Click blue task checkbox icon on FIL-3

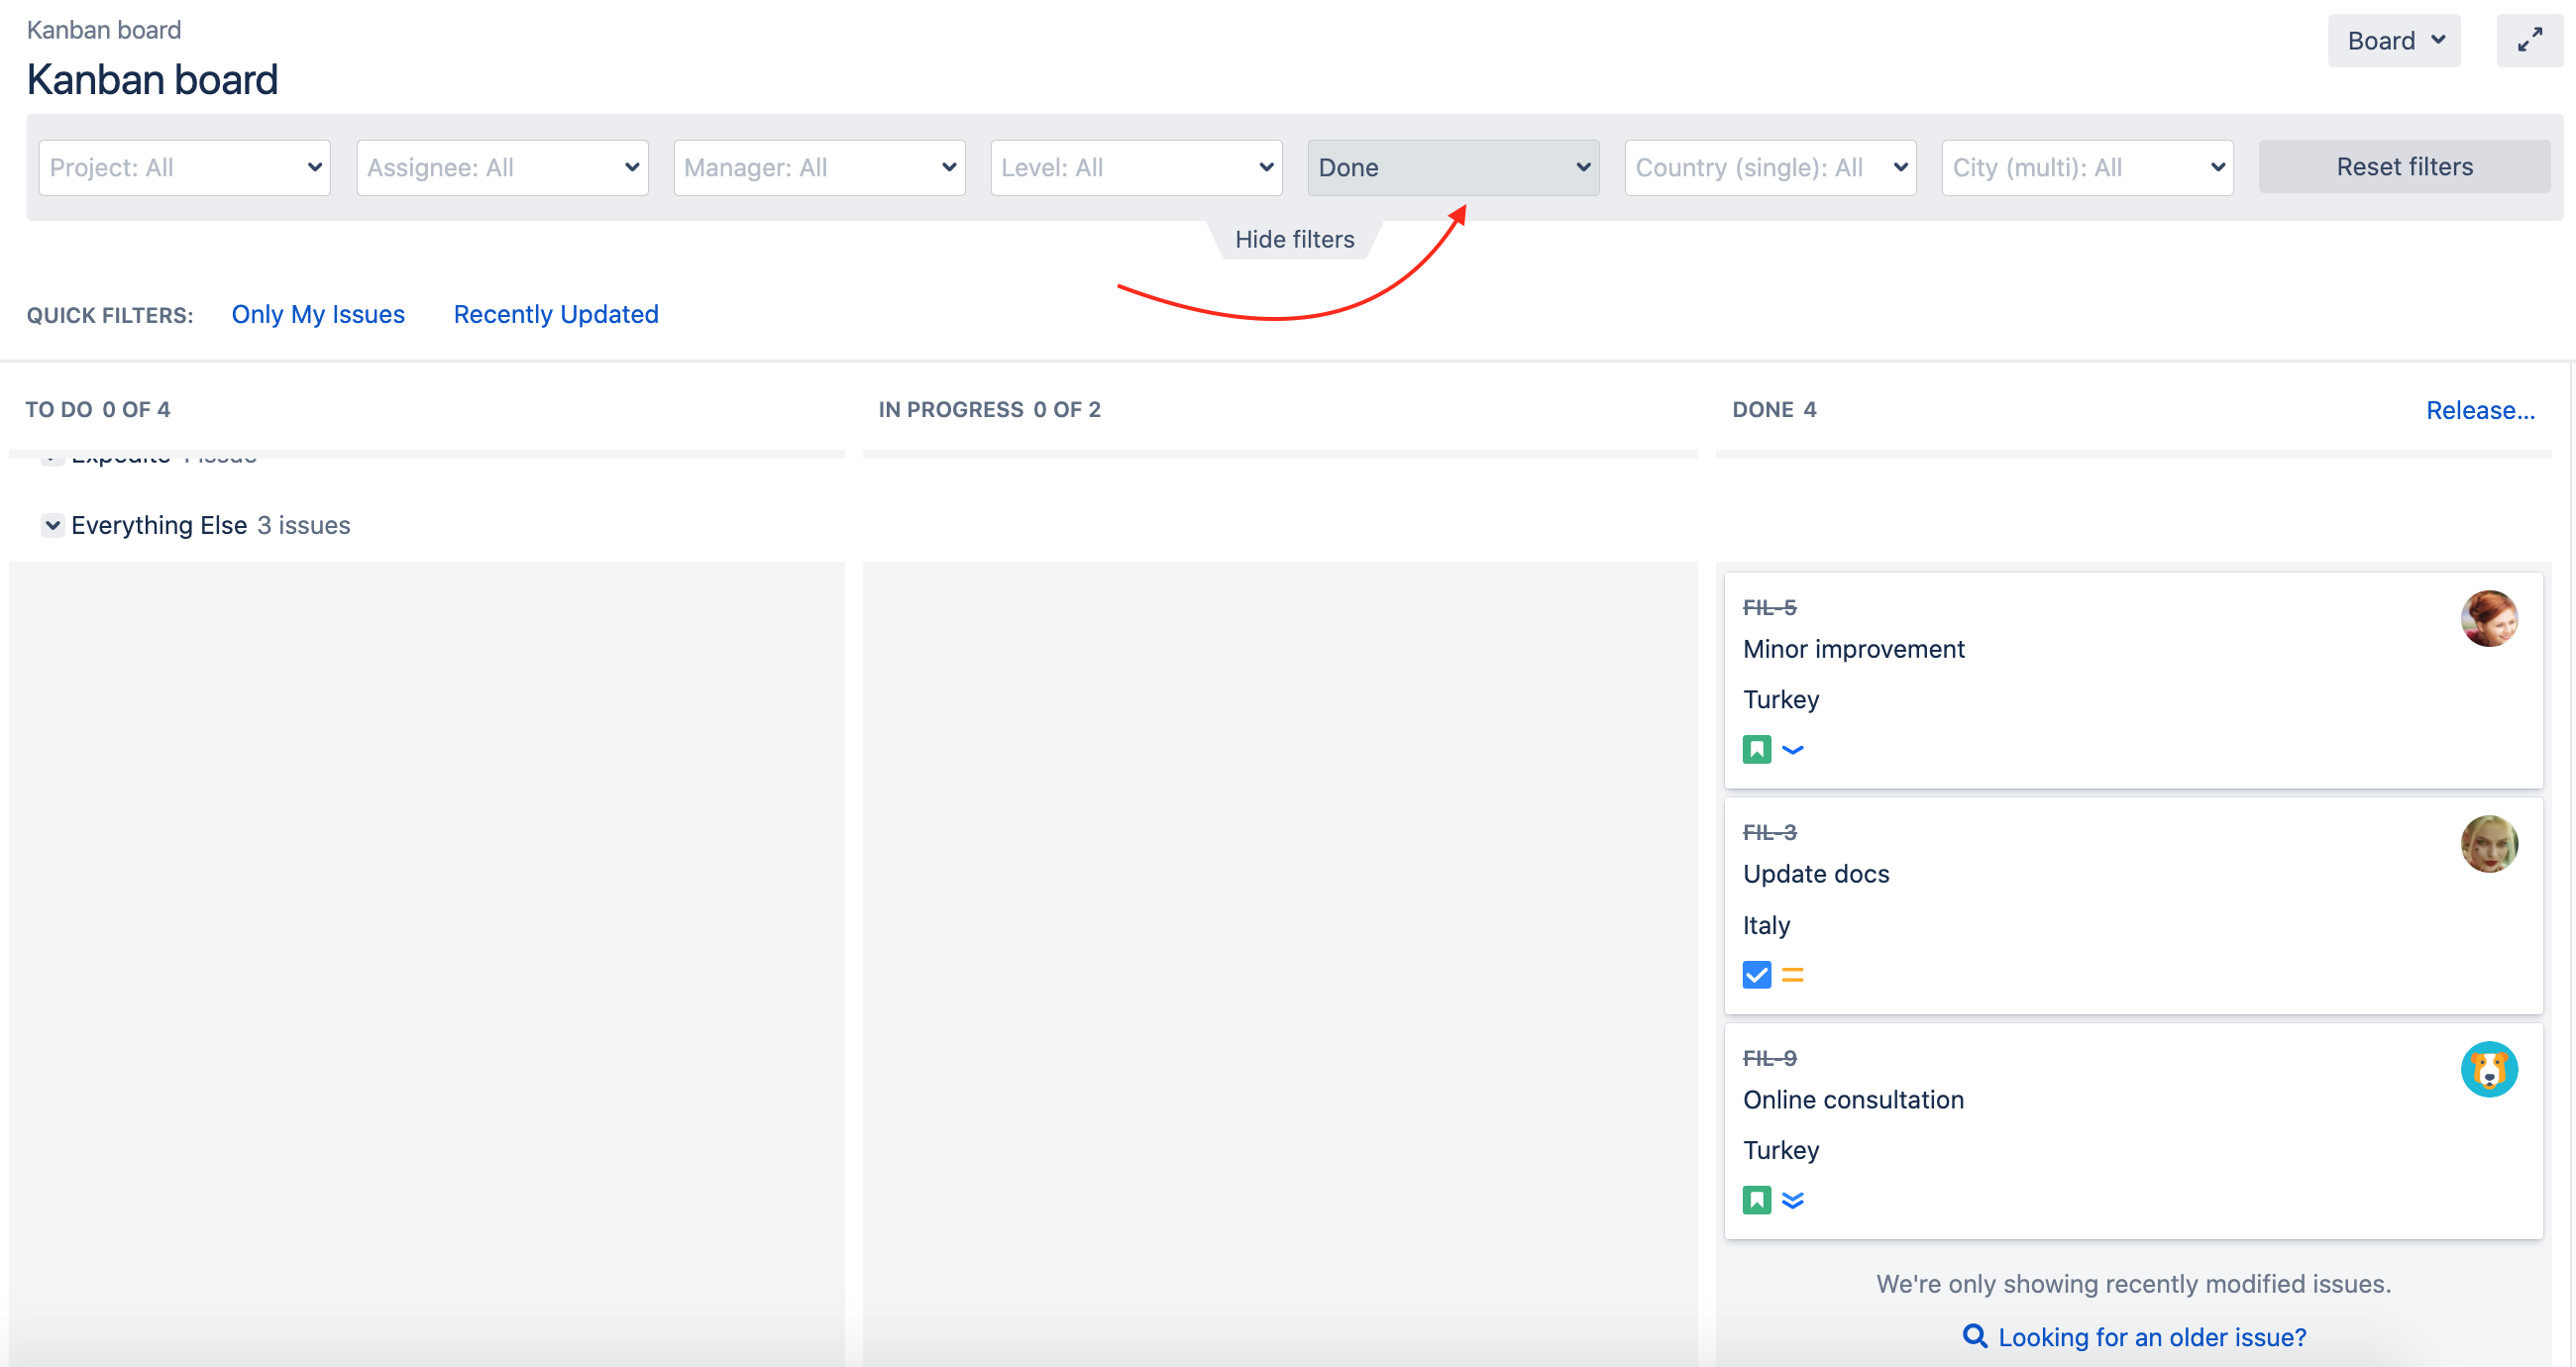point(1756,974)
